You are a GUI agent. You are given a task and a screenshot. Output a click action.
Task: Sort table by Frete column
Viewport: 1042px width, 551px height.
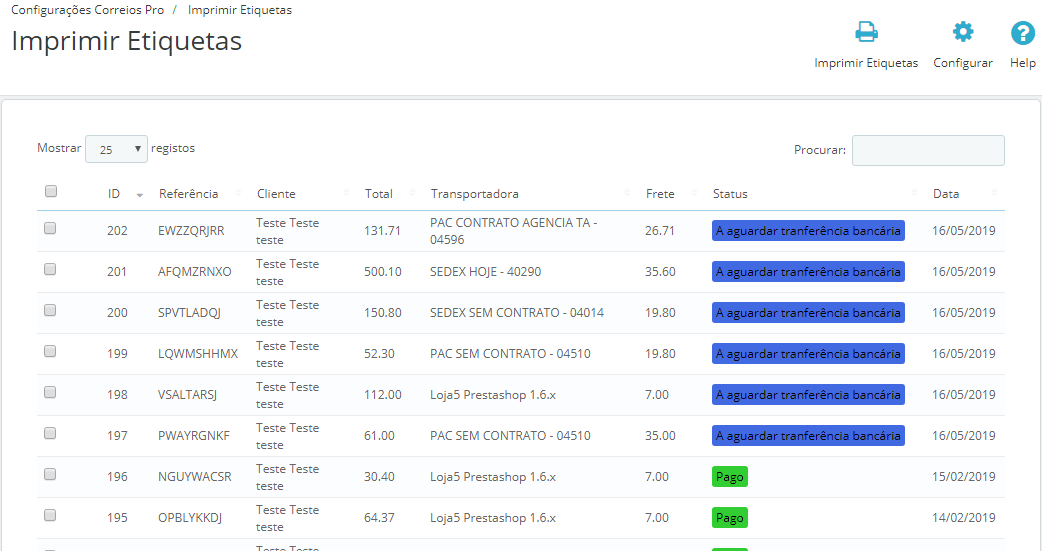(x=660, y=193)
